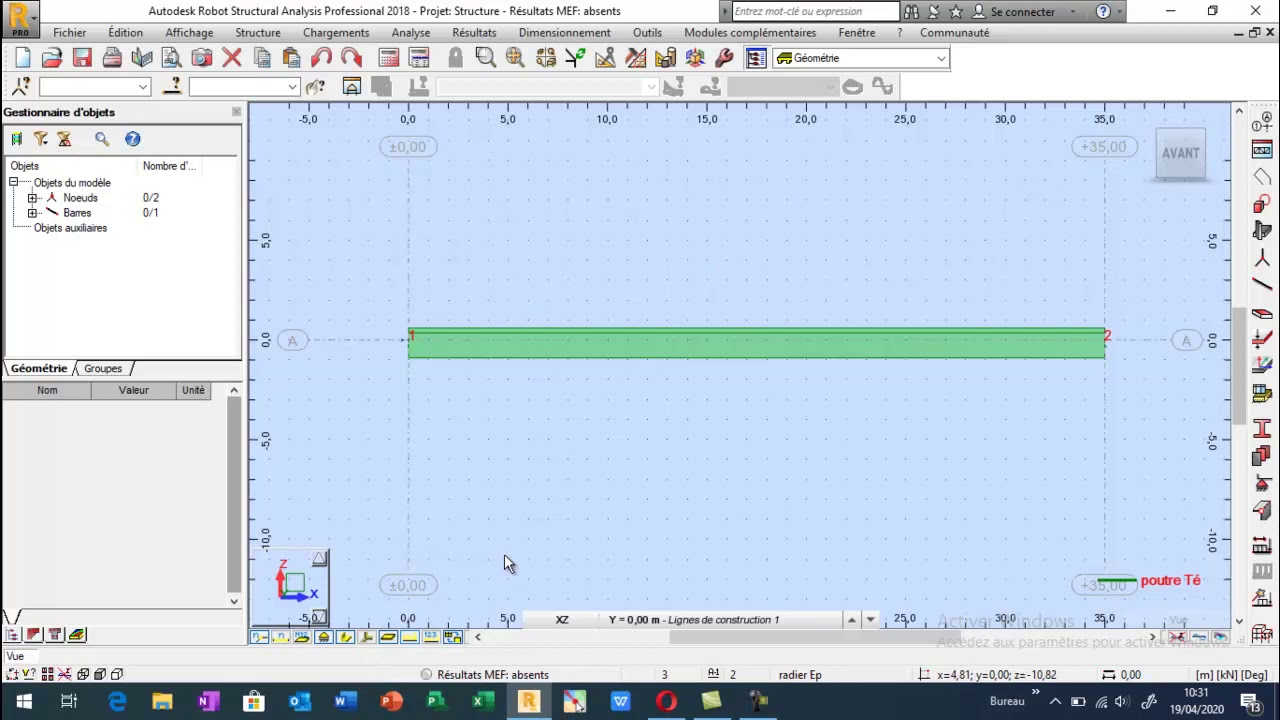The image size is (1280, 720).
Task: Click the properties panel vertical scrollbar
Action: coord(234,495)
